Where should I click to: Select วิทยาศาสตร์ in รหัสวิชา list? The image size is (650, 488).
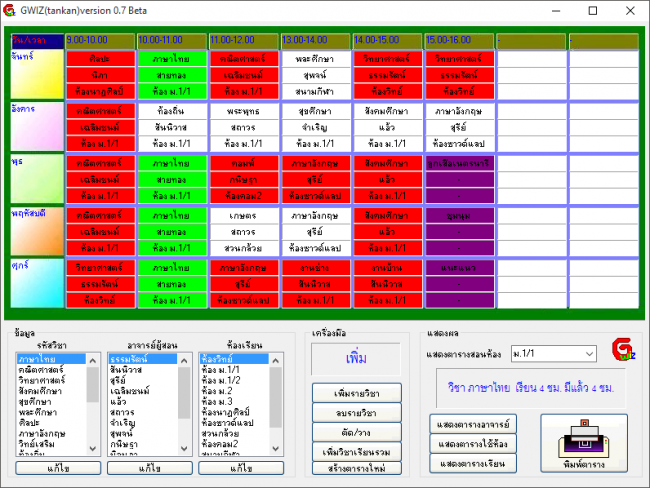(51, 380)
